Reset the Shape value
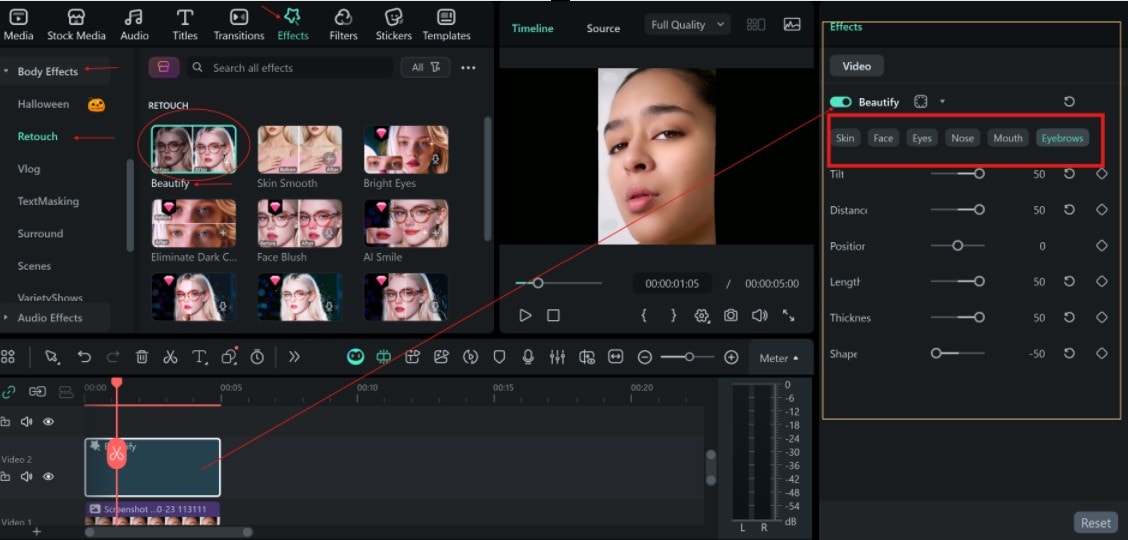 pyautogui.click(x=1069, y=353)
